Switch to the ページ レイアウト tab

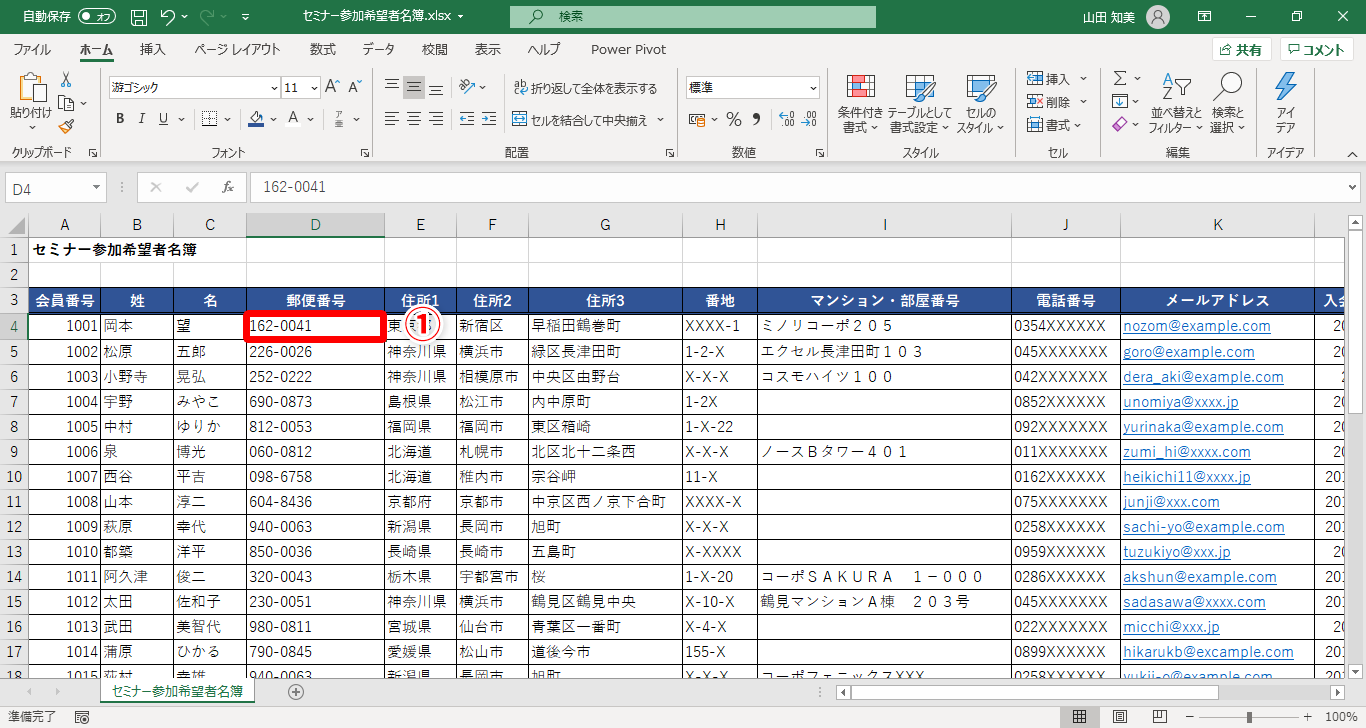coord(237,50)
